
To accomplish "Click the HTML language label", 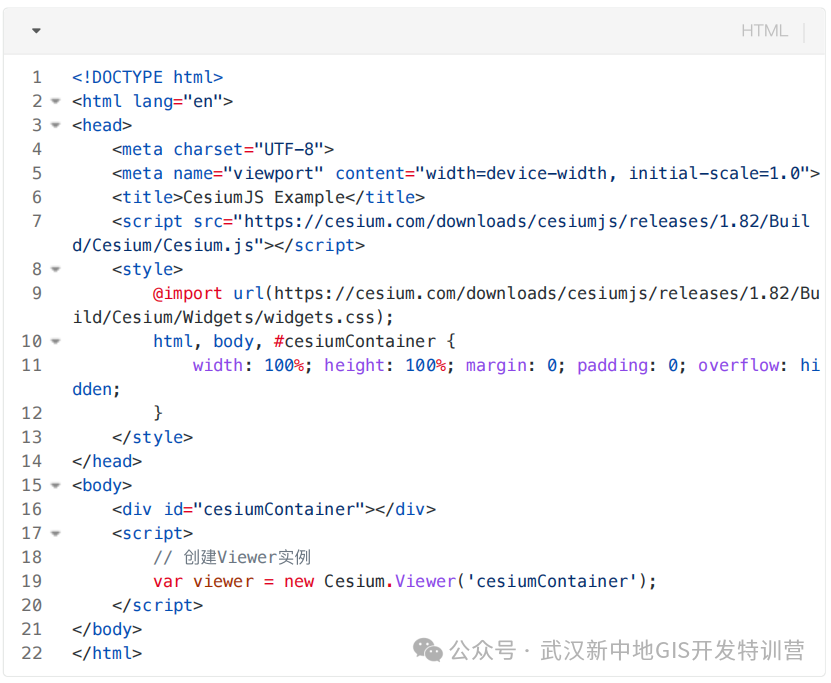I will [x=764, y=31].
